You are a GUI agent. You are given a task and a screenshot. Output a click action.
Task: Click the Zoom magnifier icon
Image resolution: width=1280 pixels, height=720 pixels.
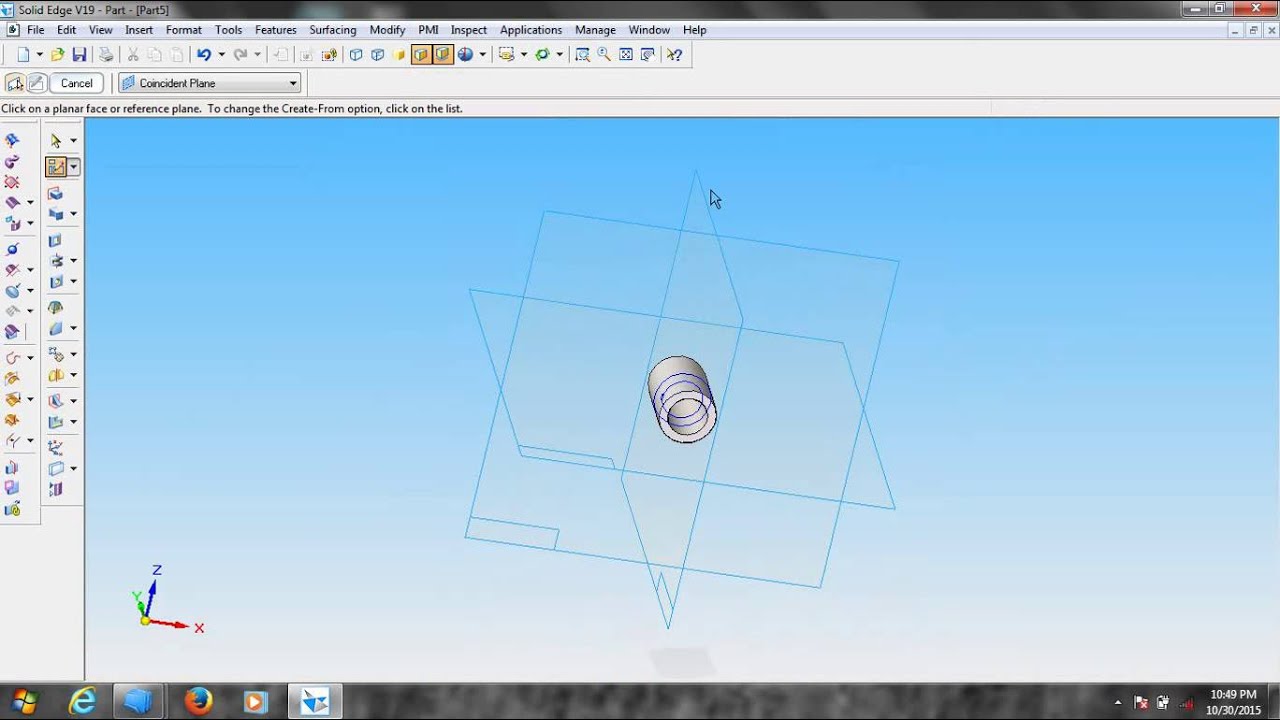pos(604,55)
